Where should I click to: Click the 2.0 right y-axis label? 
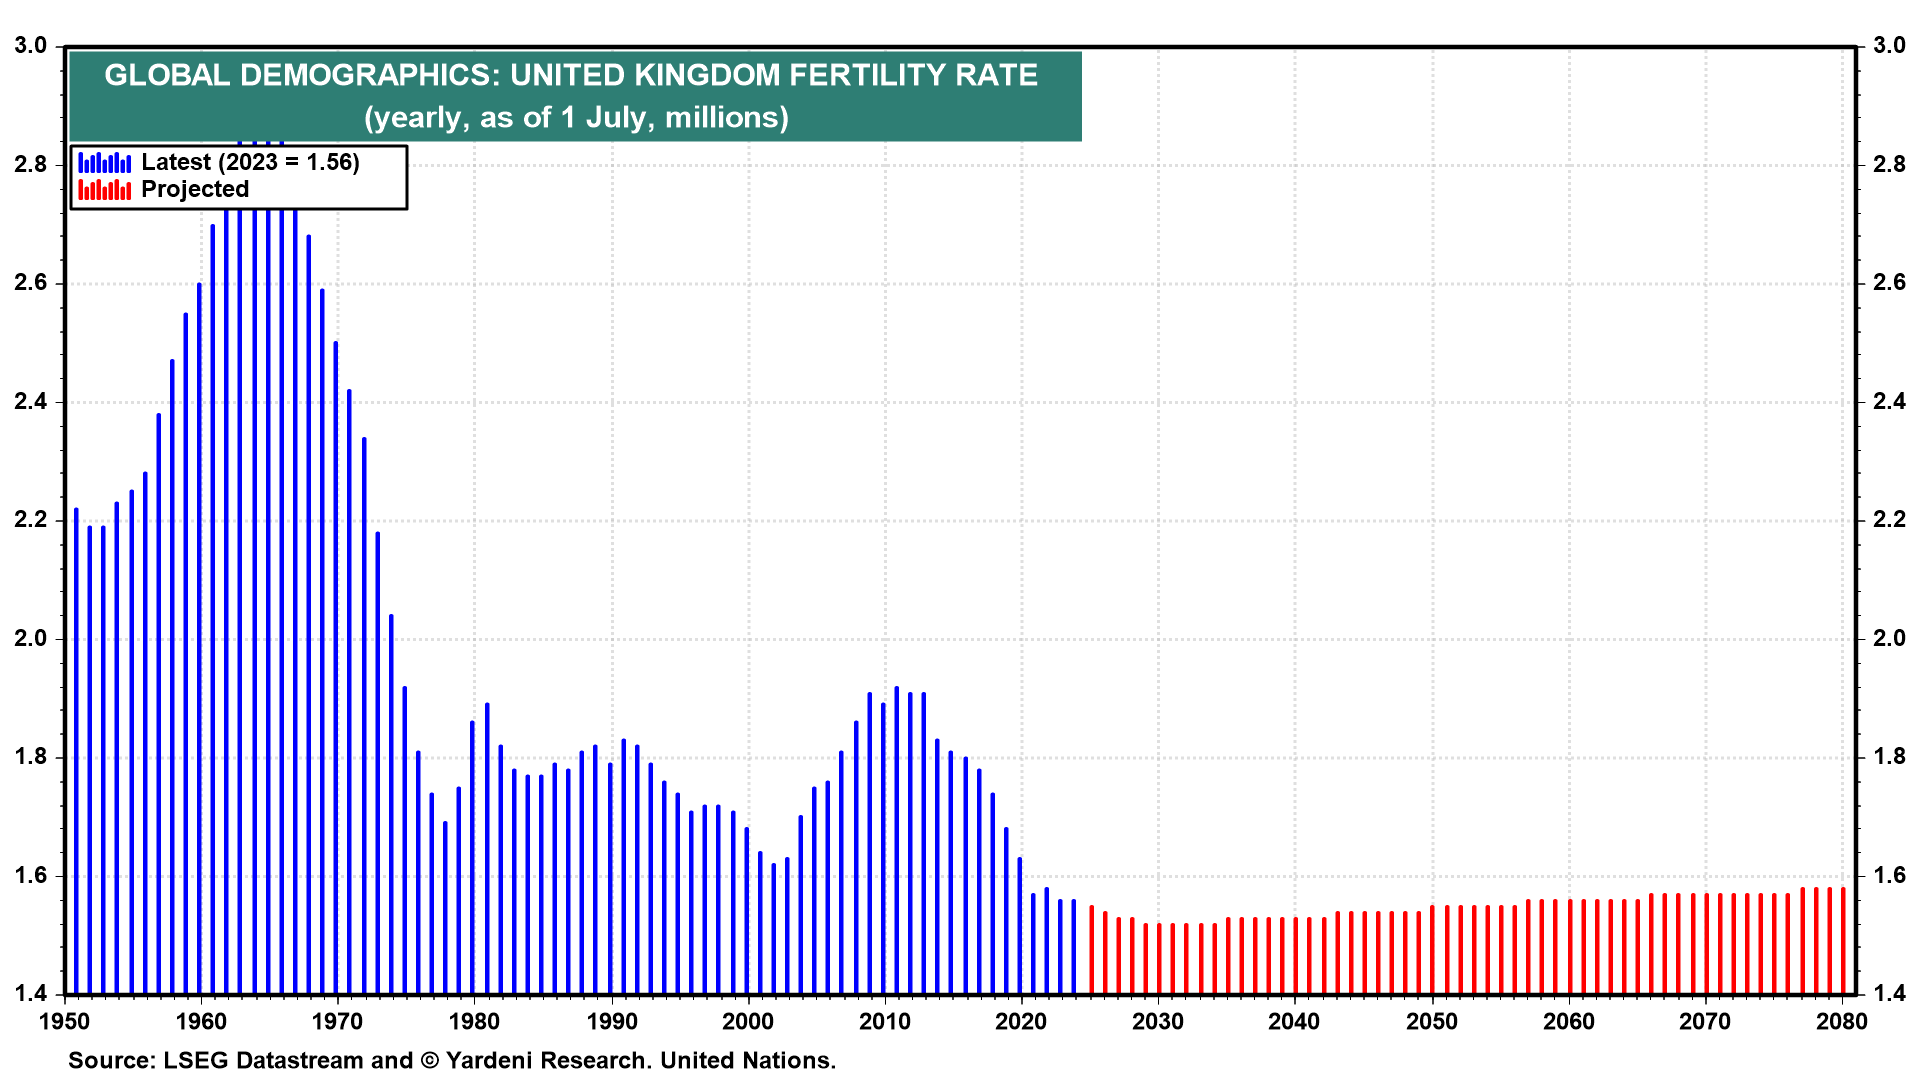[1890, 638]
